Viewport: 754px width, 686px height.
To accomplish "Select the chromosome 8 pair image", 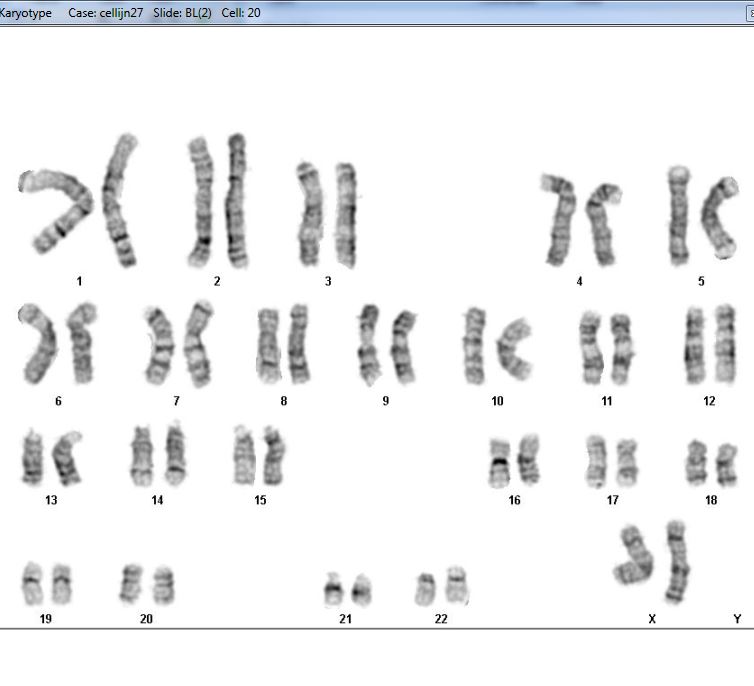I will tap(283, 344).
